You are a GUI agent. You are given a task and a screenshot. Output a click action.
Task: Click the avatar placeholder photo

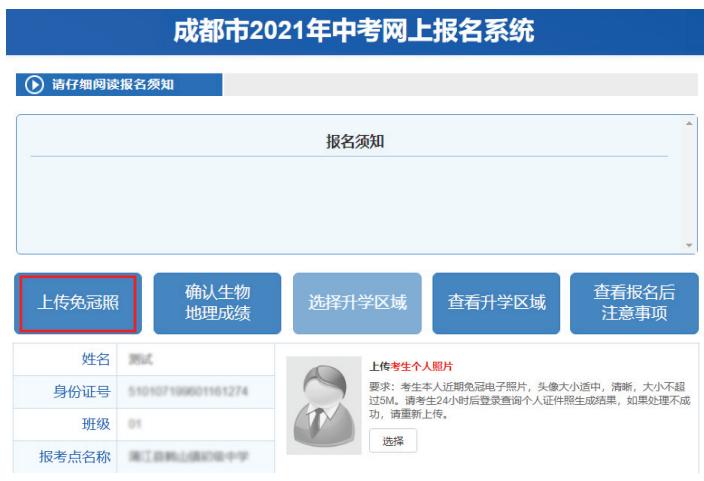point(324,406)
